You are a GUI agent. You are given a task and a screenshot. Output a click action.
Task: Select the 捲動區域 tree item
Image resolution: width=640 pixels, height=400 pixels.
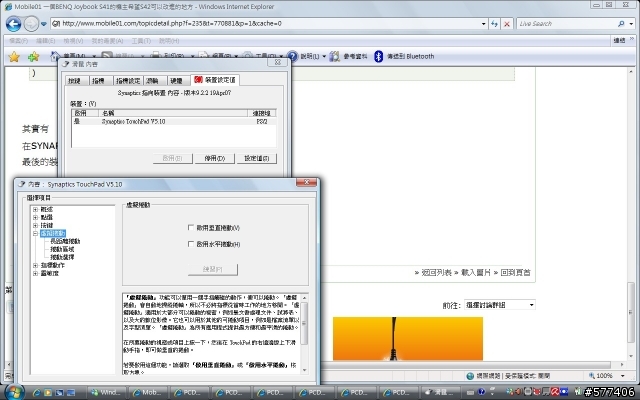pos(62,249)
